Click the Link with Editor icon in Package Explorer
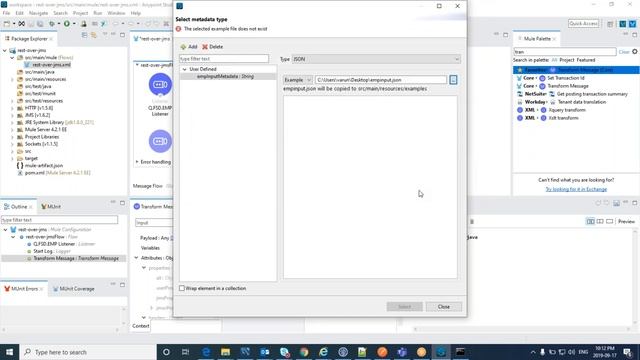 [93, 36]
